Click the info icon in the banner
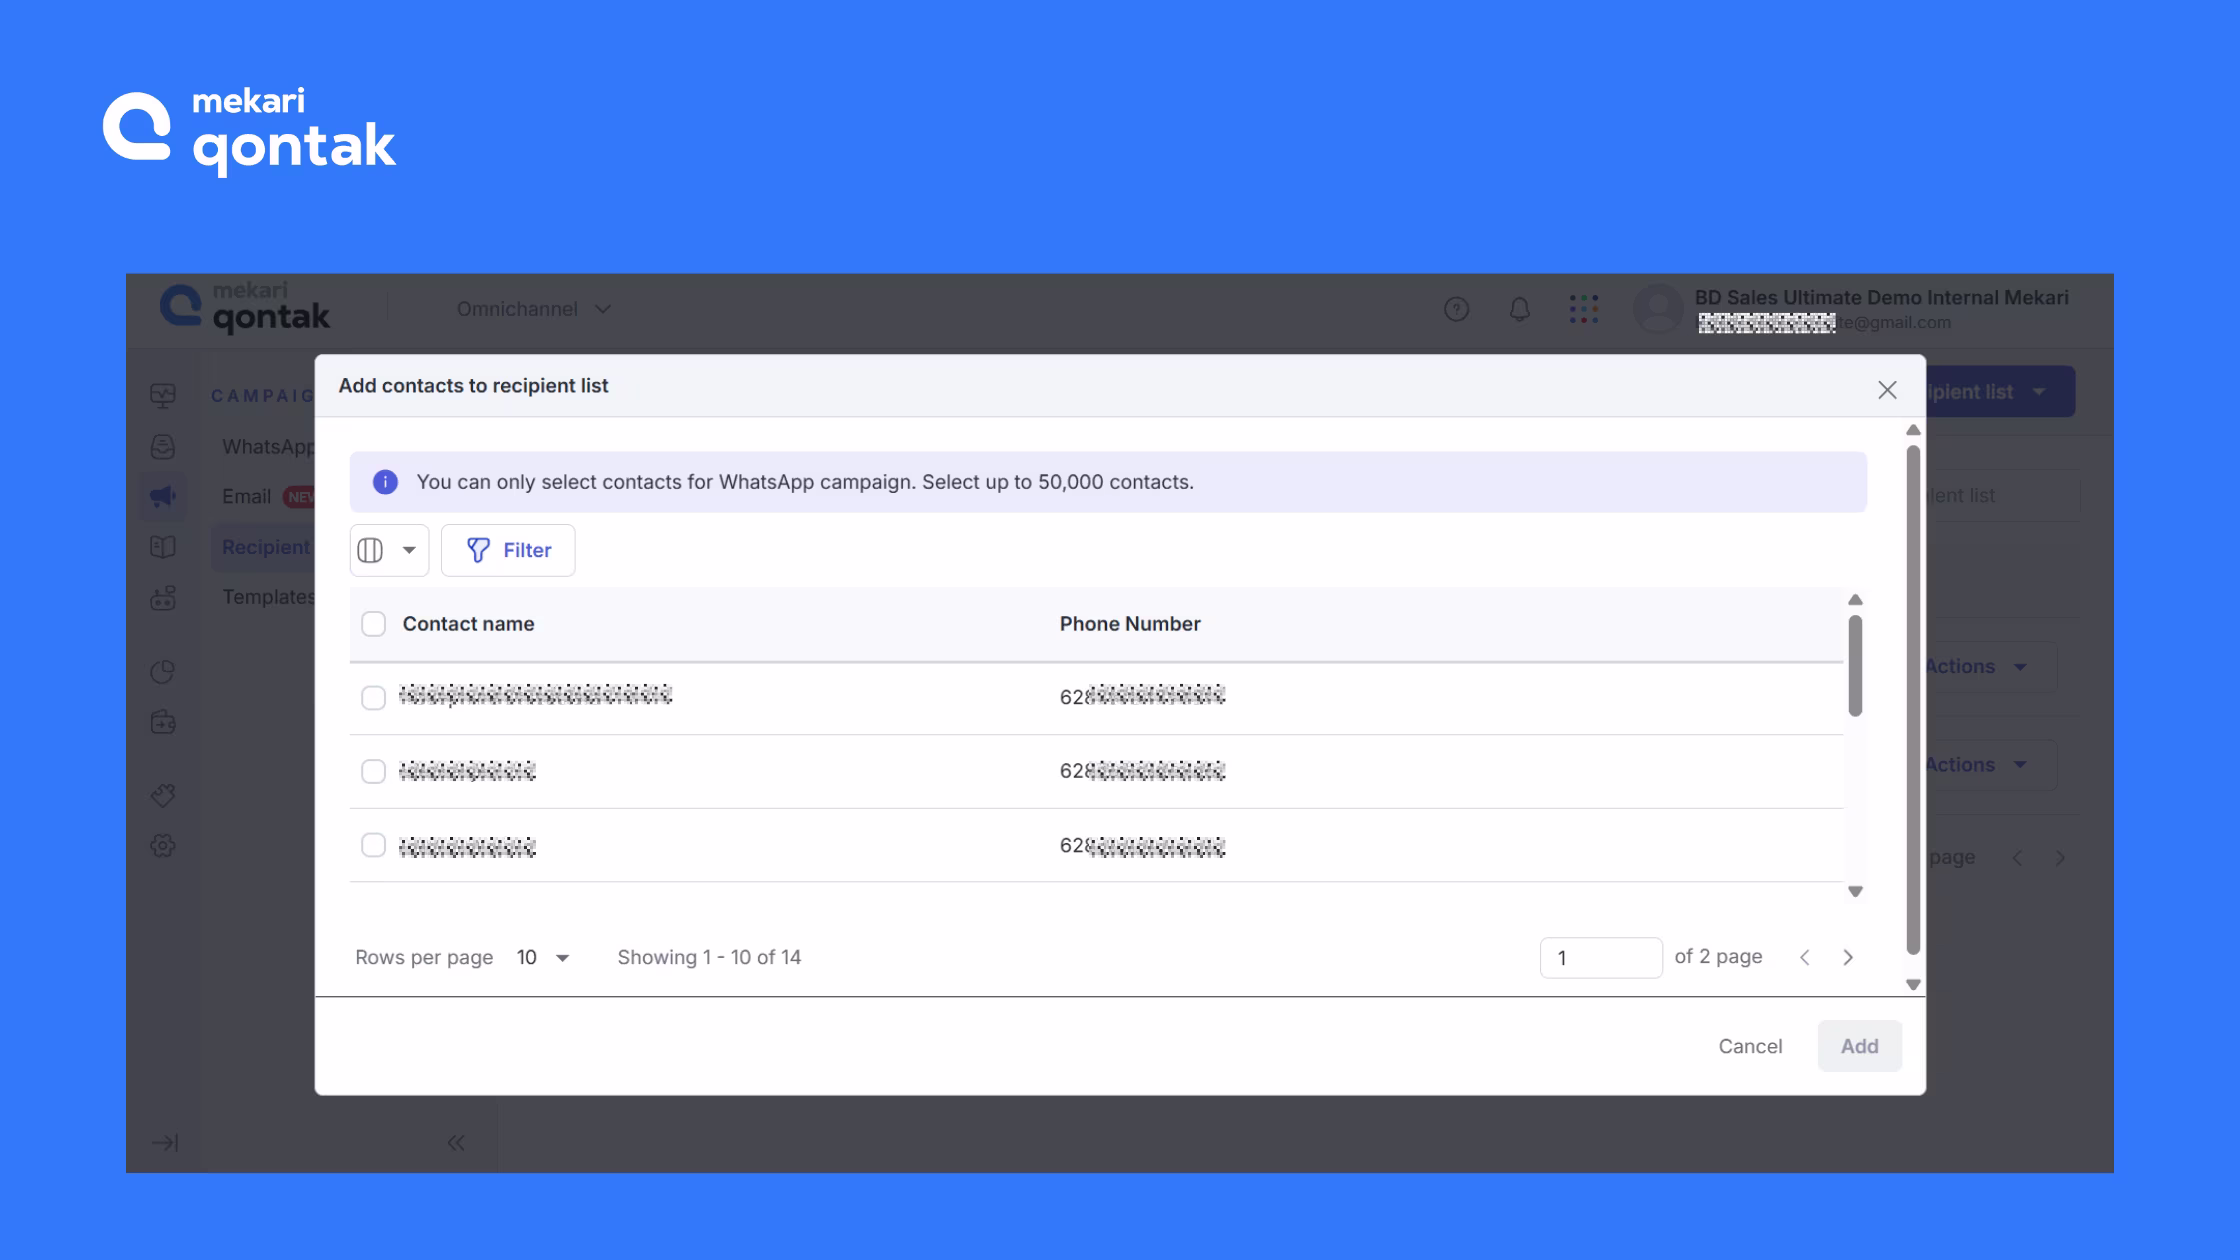 [385, 482]
